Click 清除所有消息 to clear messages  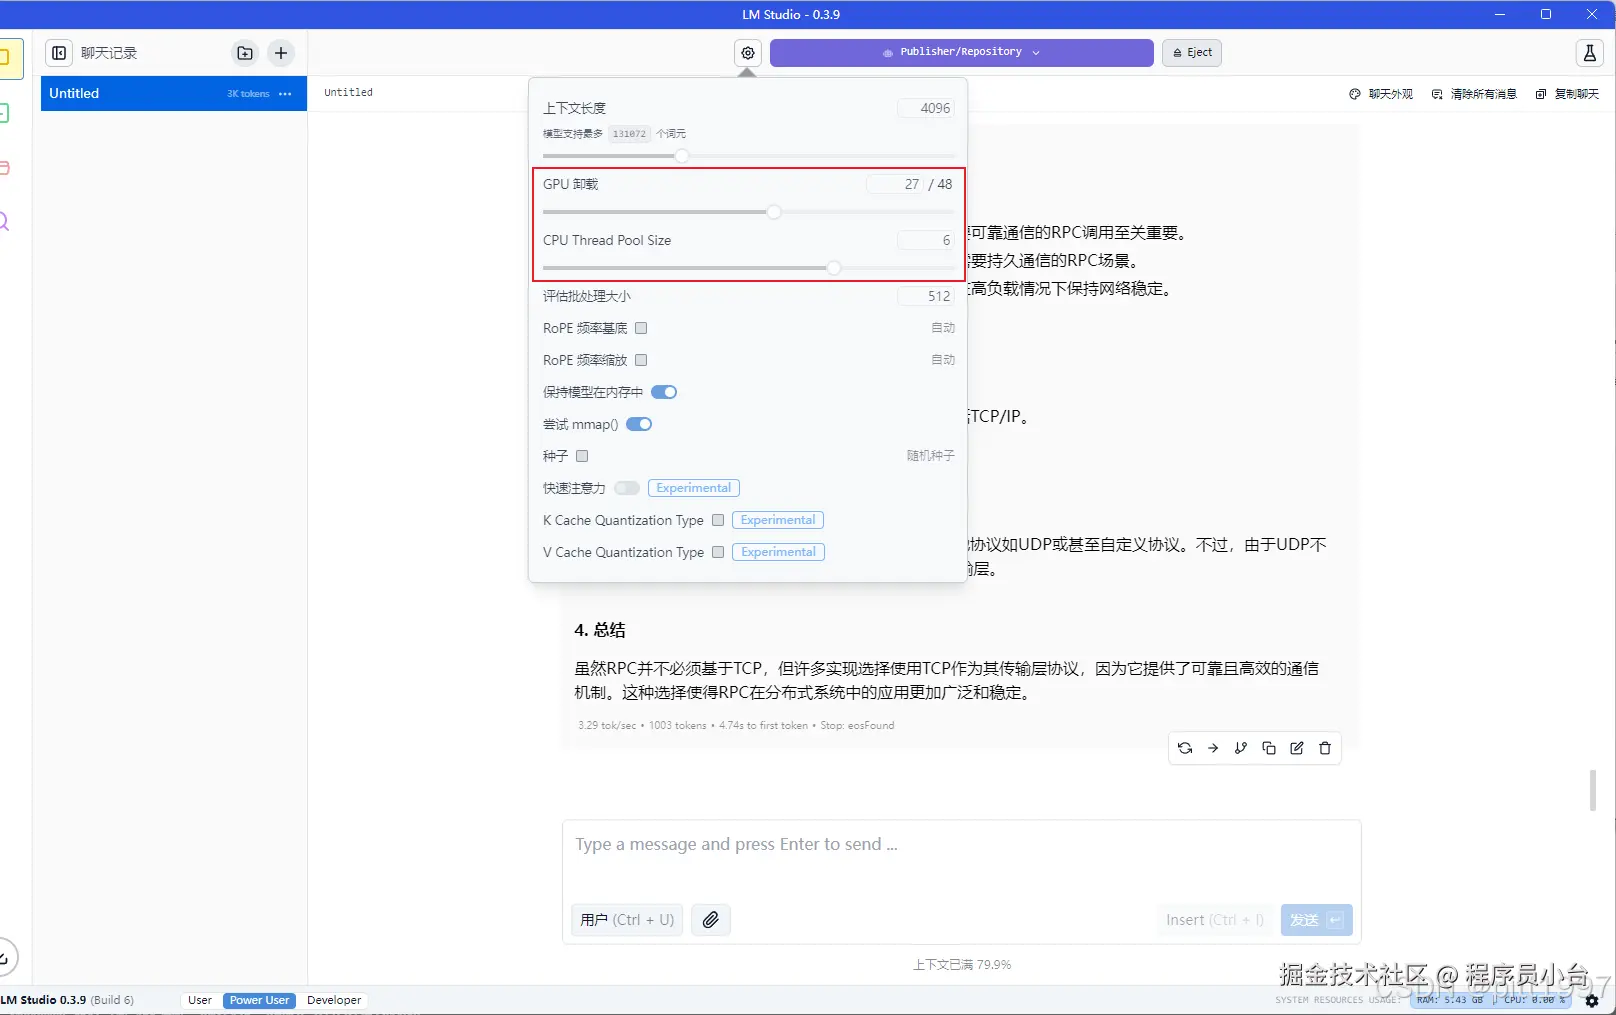[x=1474, y=94]
